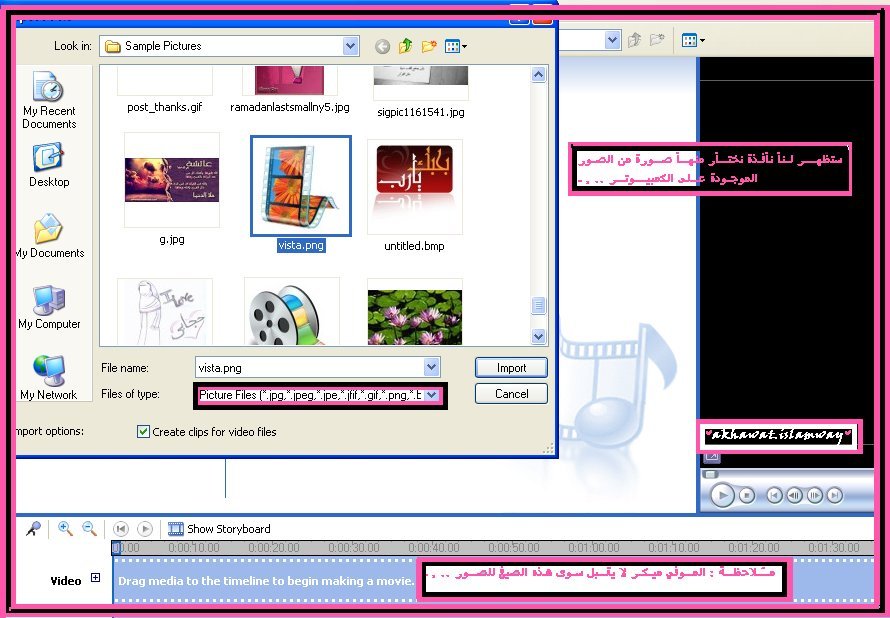Image resolution: width=890 pixels, height=618 pixels.
Task: Click the Cancel button
Action: pos(511,394)
